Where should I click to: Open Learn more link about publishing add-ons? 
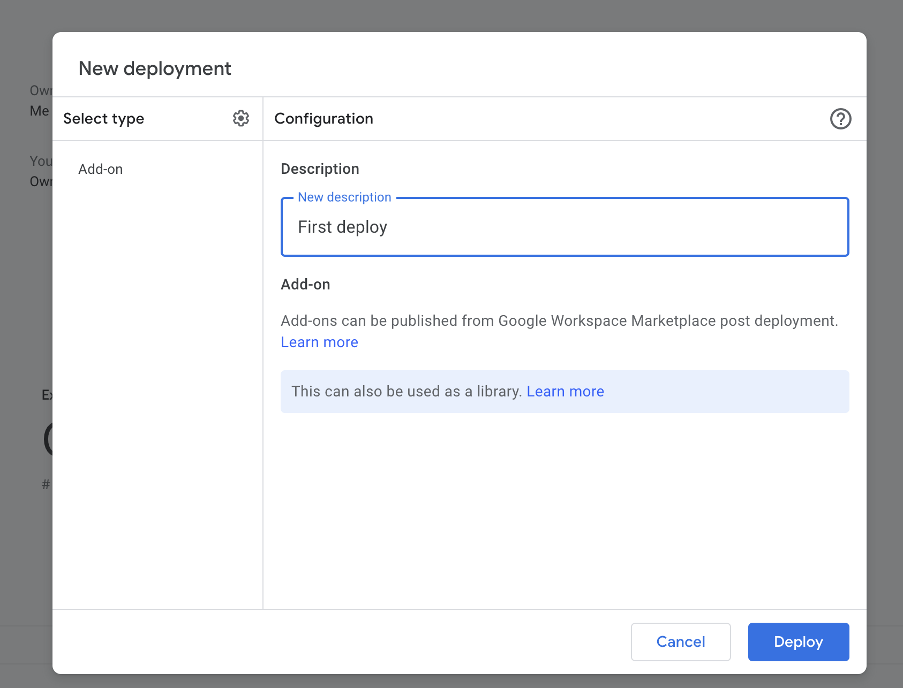coord(319,342)
